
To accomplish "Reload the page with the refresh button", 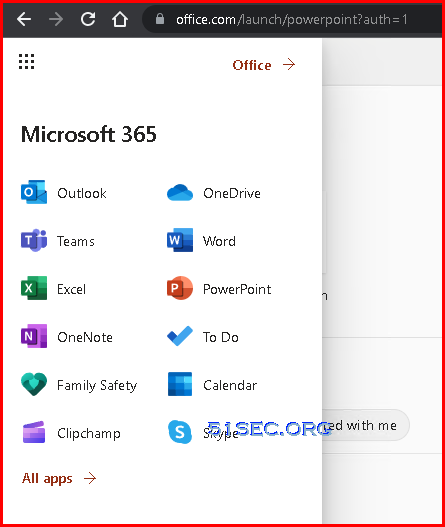I will (x=88, y=19).
